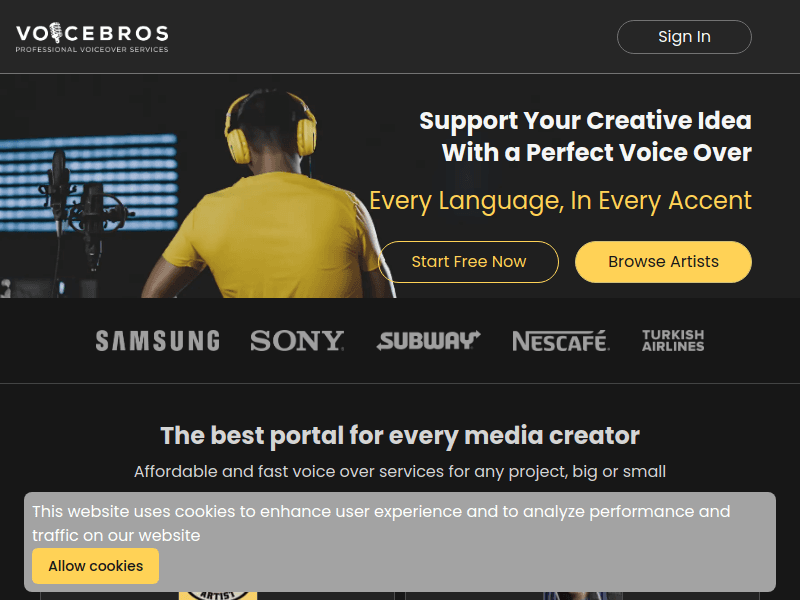800x600 pixels.
Task: Click the microphone icon inside the VoiceBros wordmark
Action: 56,33
